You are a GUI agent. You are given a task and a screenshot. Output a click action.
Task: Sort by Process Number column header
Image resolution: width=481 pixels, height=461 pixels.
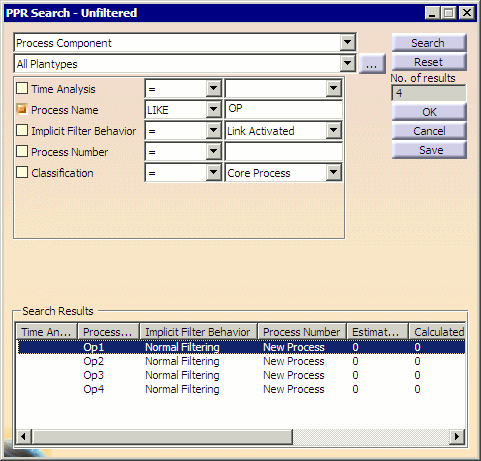coord(302,332)
